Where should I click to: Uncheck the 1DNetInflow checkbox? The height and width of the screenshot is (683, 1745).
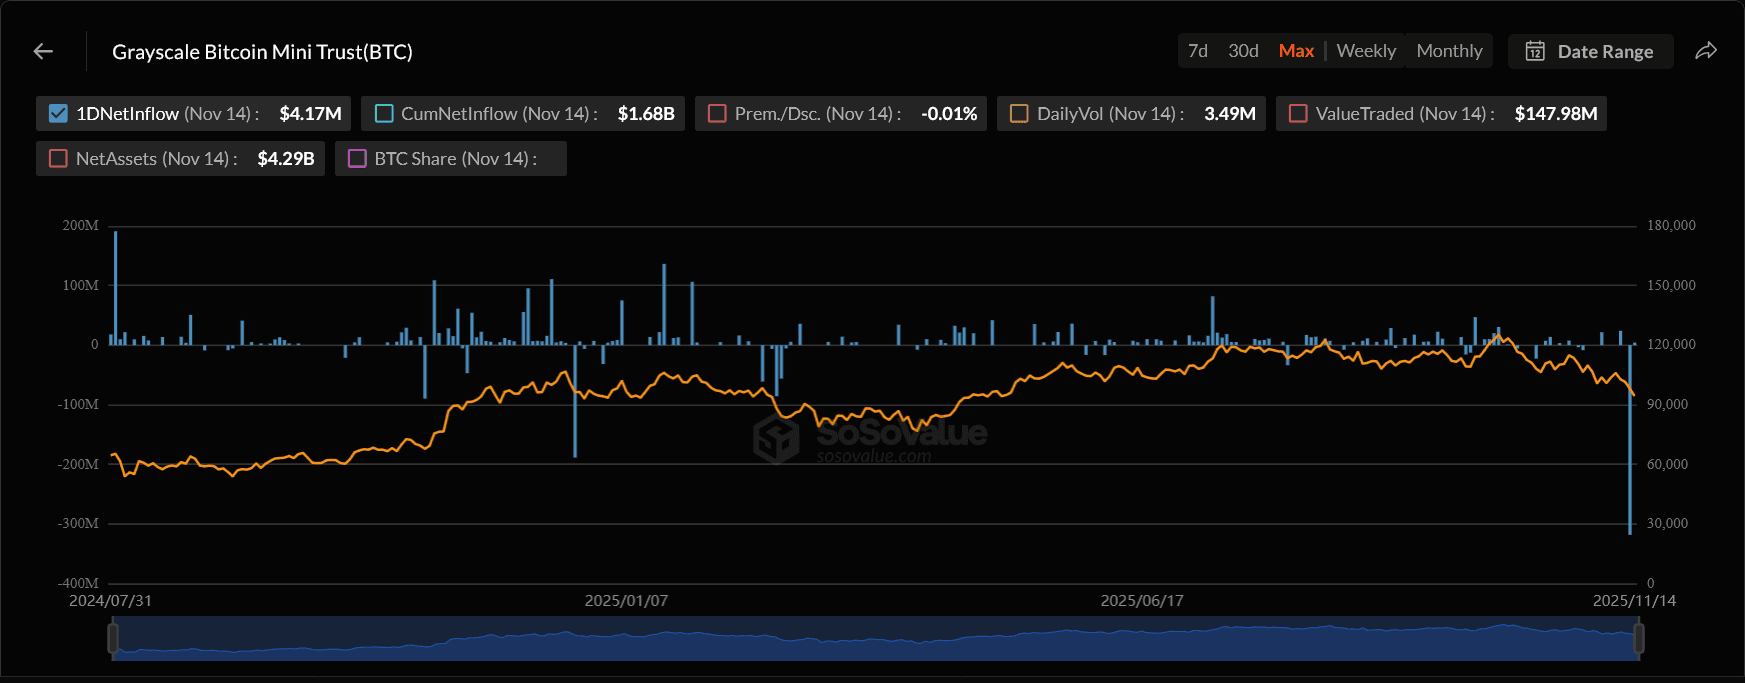pyautogui.click(x=58, y=113)
